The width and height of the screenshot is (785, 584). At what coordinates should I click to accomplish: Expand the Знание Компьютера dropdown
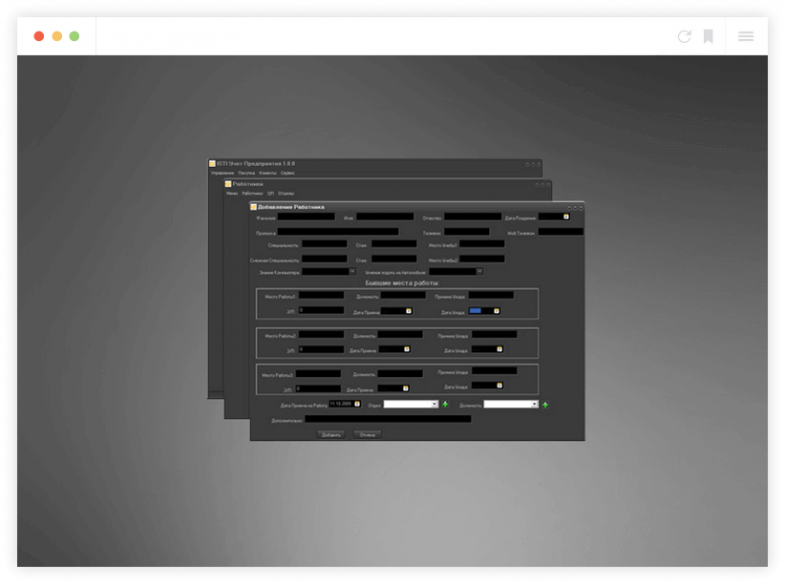[x=352, y=270]
